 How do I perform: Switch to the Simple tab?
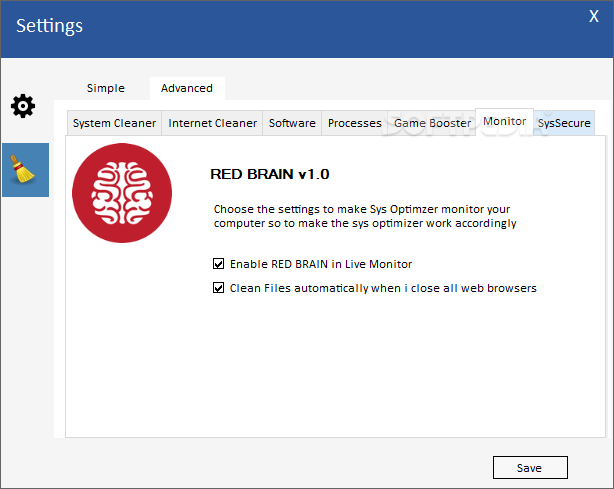pos(106,88)
